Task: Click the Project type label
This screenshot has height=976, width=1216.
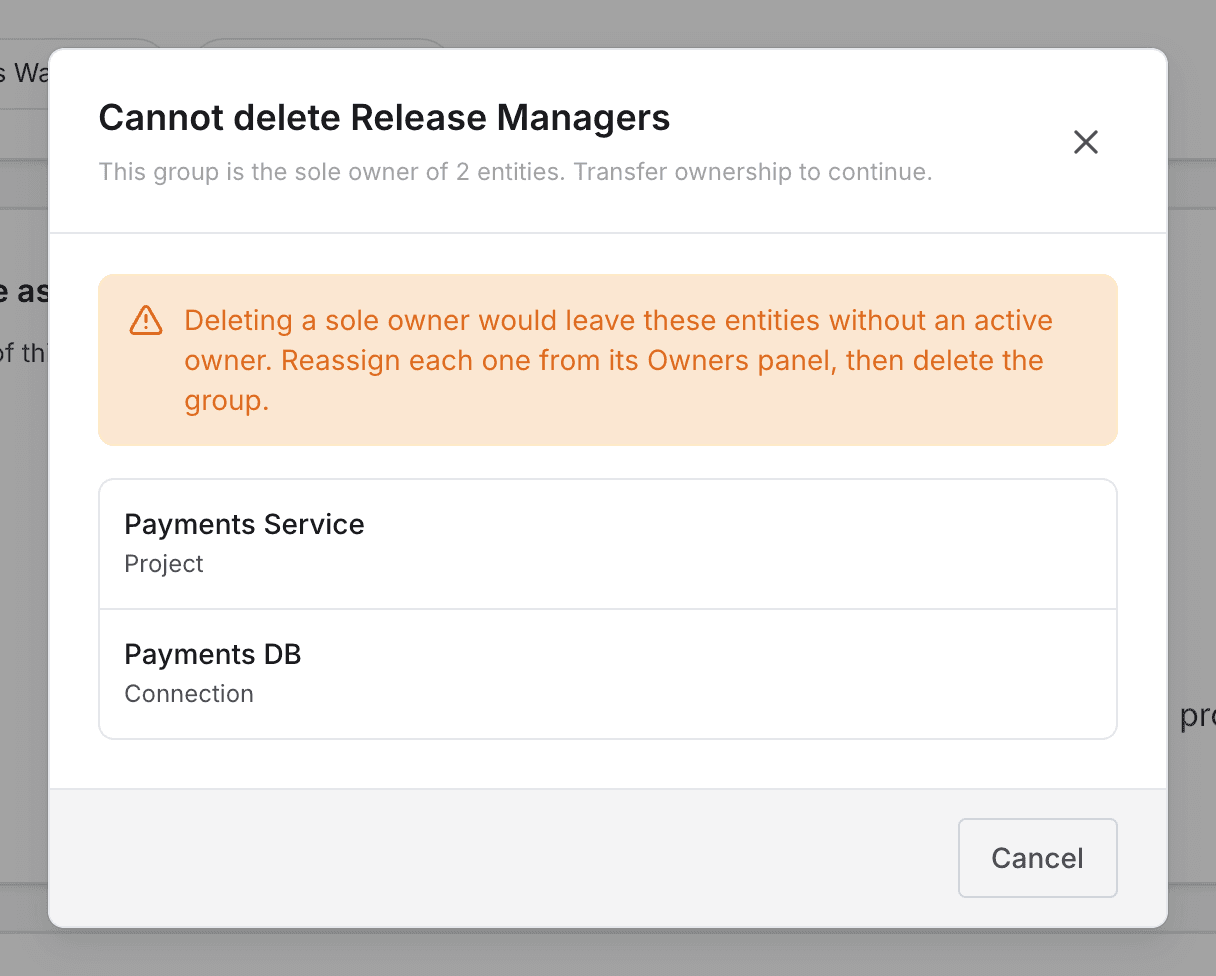Action: tap(164, 564)
